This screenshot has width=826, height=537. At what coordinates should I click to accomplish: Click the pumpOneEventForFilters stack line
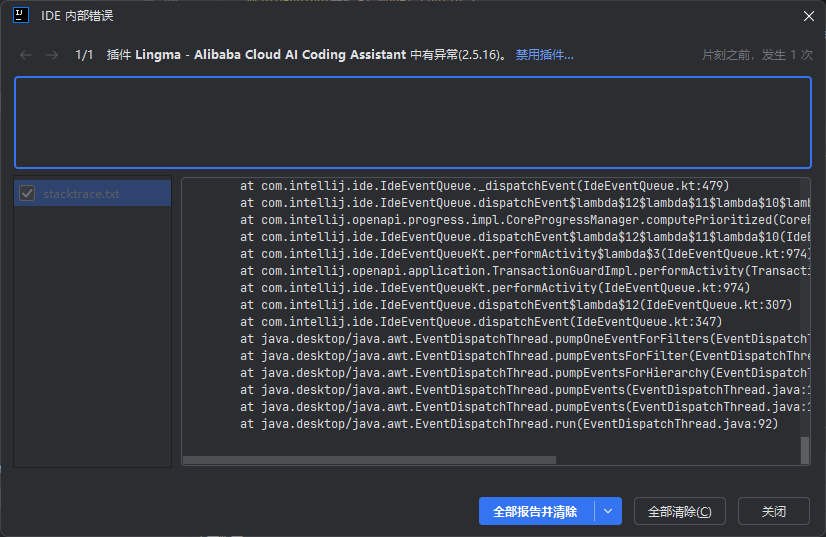point(525,339)
